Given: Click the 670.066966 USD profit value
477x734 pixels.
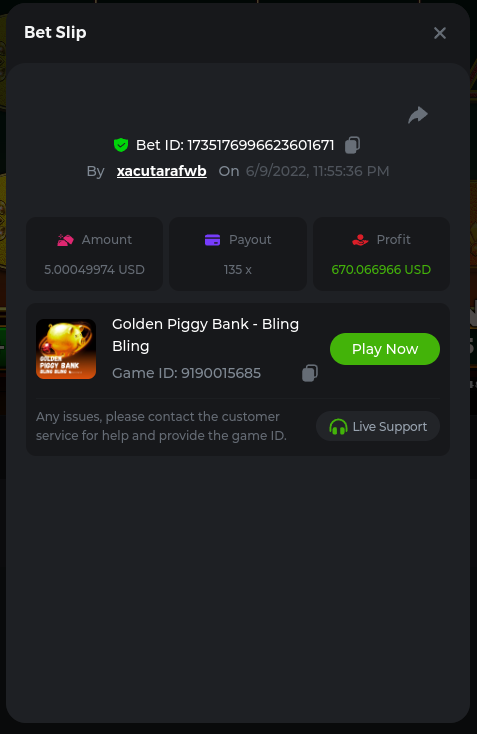Looking at the screenshot, I should pyautogui.click(x=381, y=270).
